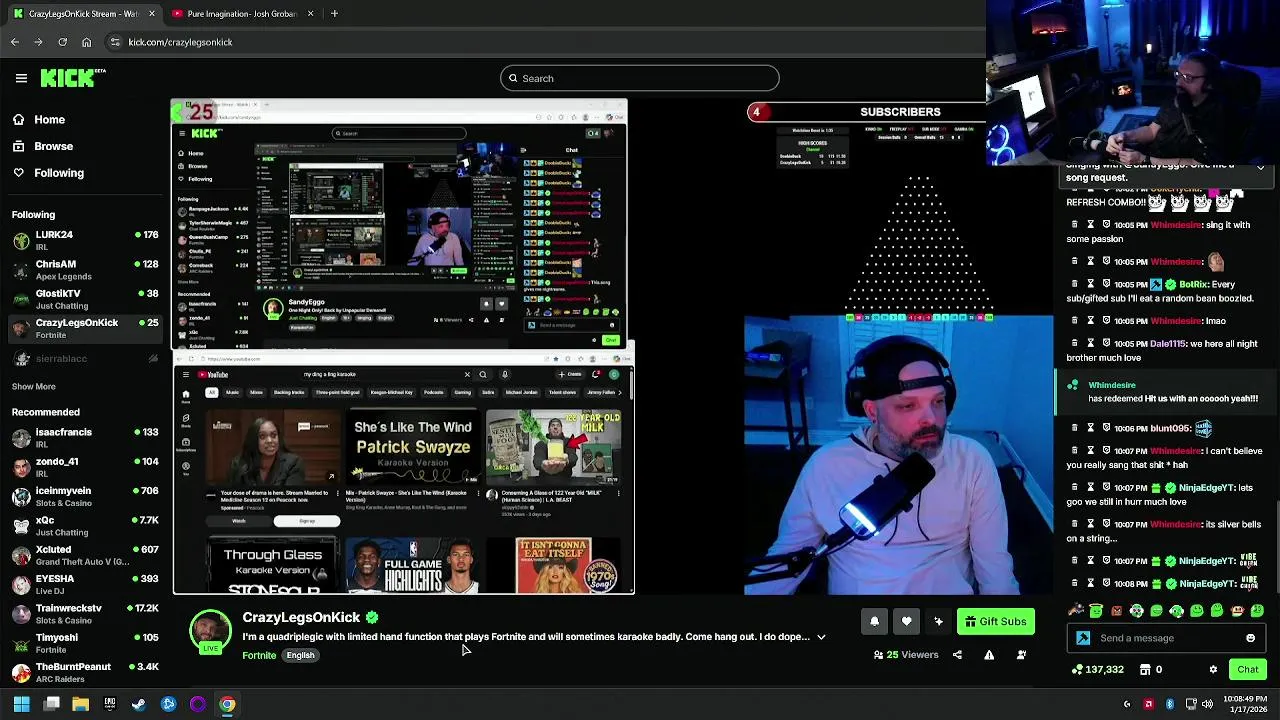Click the CrazyLegsOnKick channel name
Screen dimensions: 1280x720
301,617
